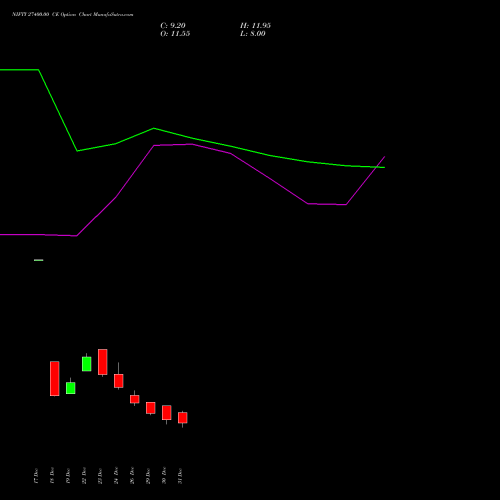The height and width of the screenshot is (500, 500).
Task: Click the 18 Dec tall red candlestick
Action: [x=55, y=379]
